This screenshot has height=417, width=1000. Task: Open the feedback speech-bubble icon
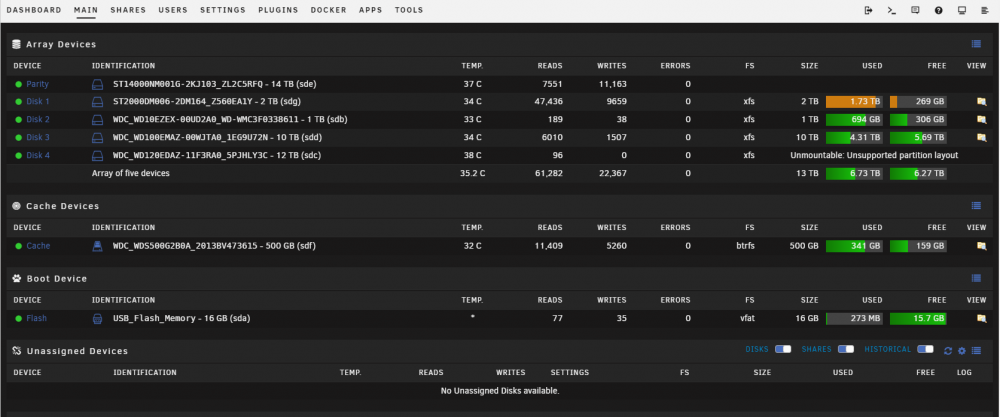(915, 10)
